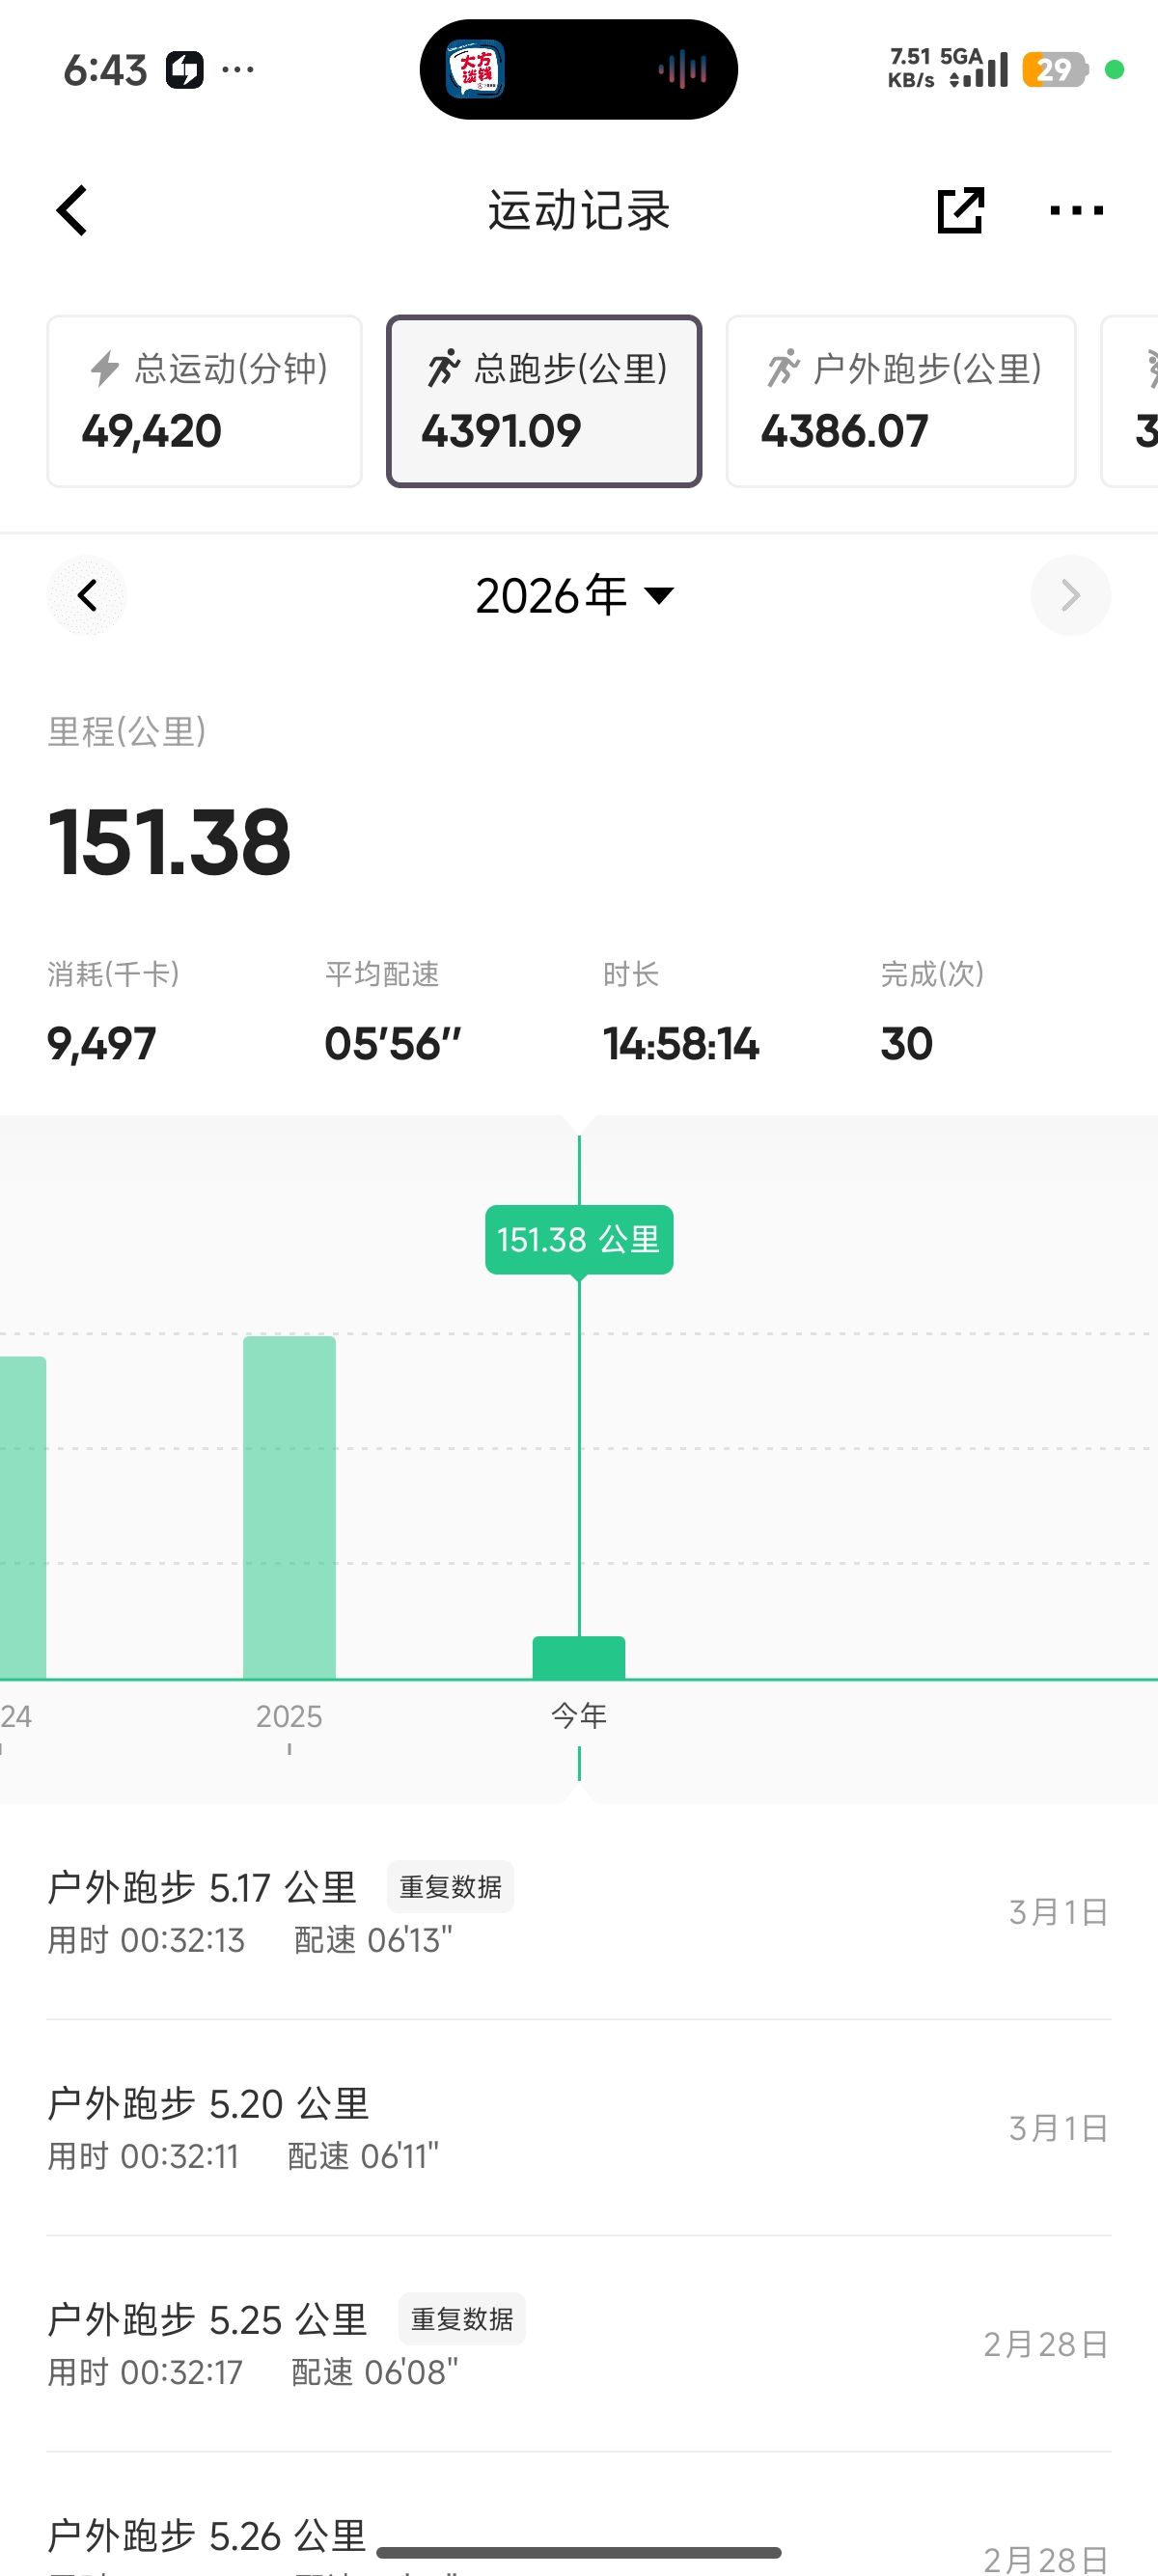Tap the 今年 bar in the chart
Image resolution: width=1158 pixels, height=2576 pixels.
pyautogui.click(x=579, y=1657)
